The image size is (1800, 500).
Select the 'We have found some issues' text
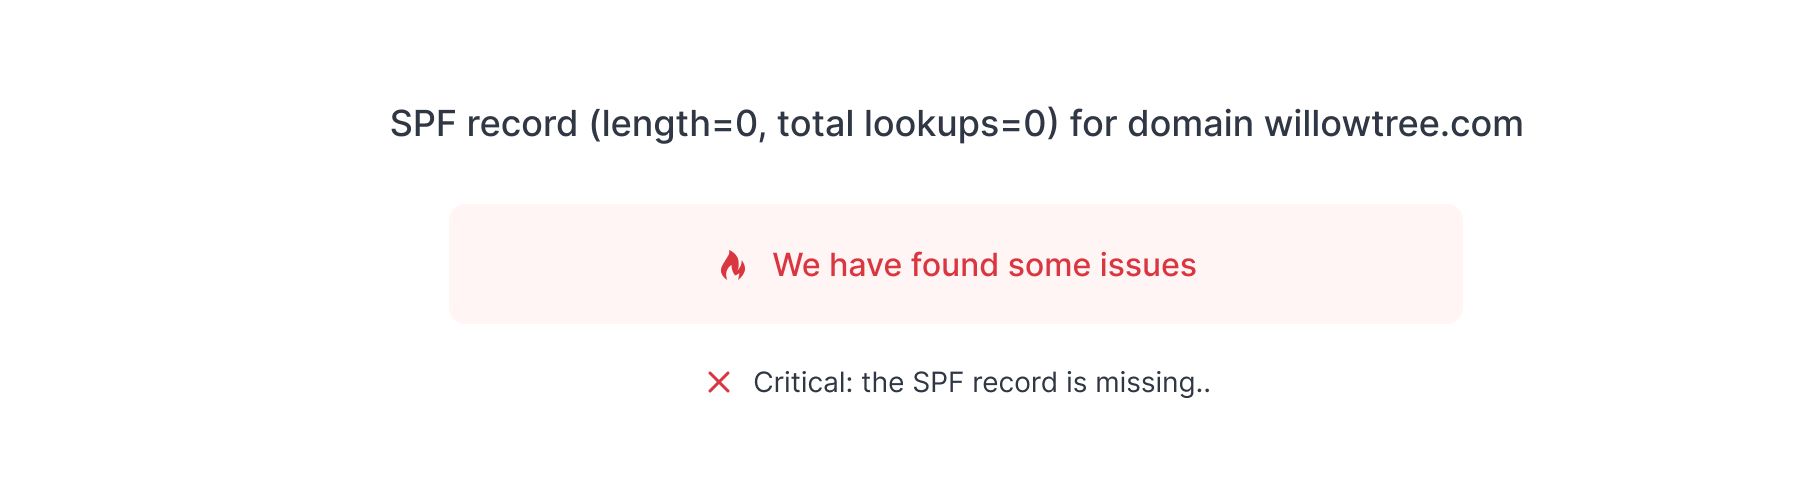click(x=984, y=265)
